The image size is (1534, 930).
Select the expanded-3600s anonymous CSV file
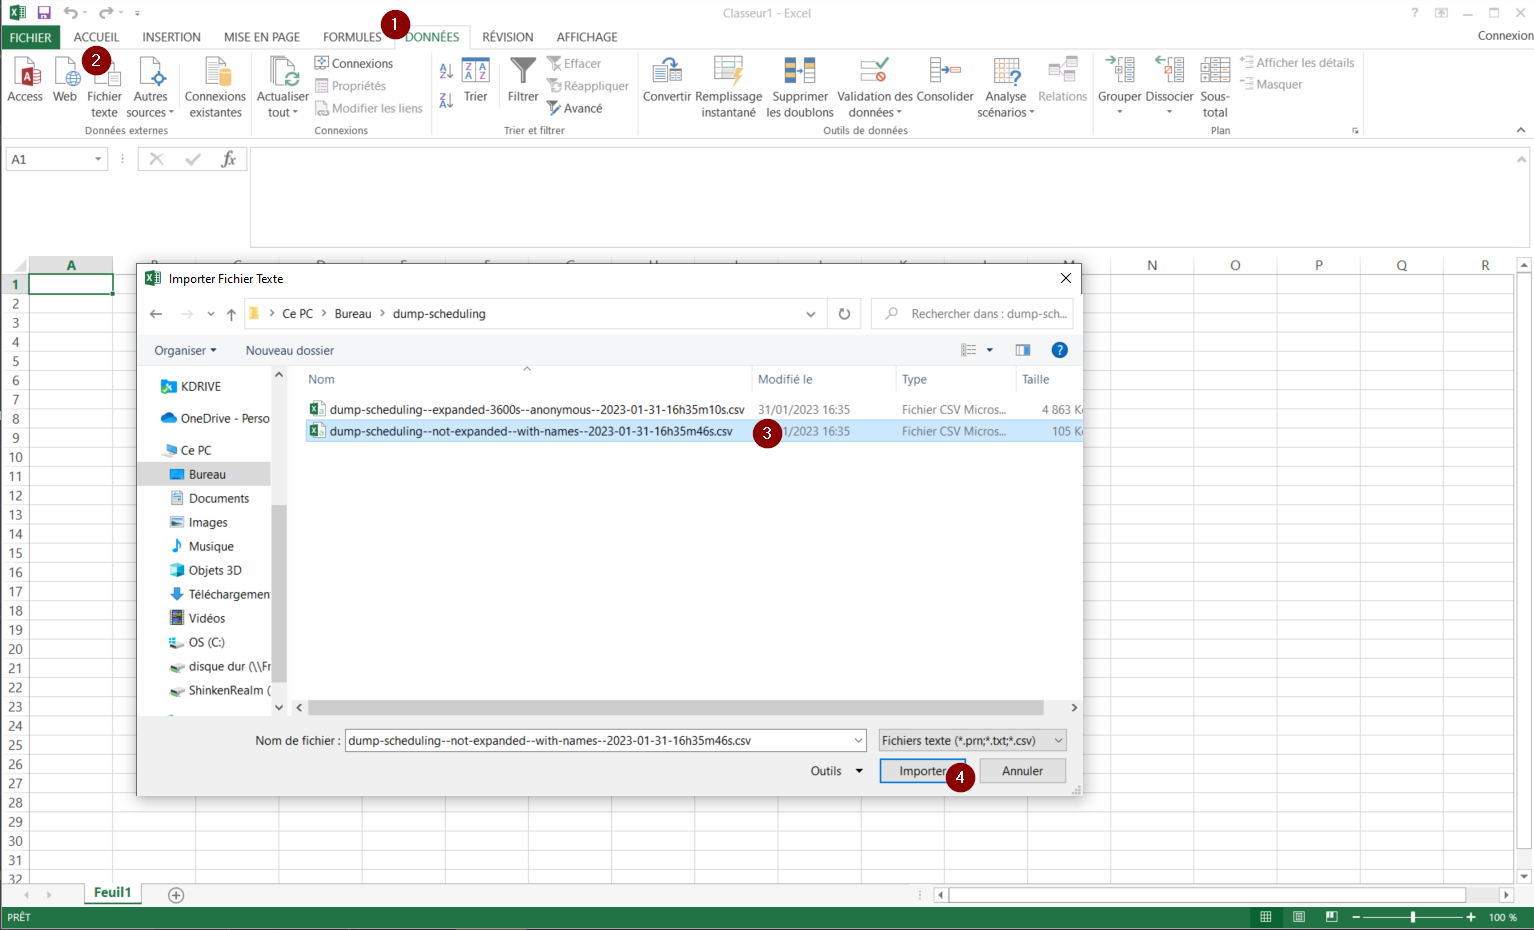click(536, 410)
